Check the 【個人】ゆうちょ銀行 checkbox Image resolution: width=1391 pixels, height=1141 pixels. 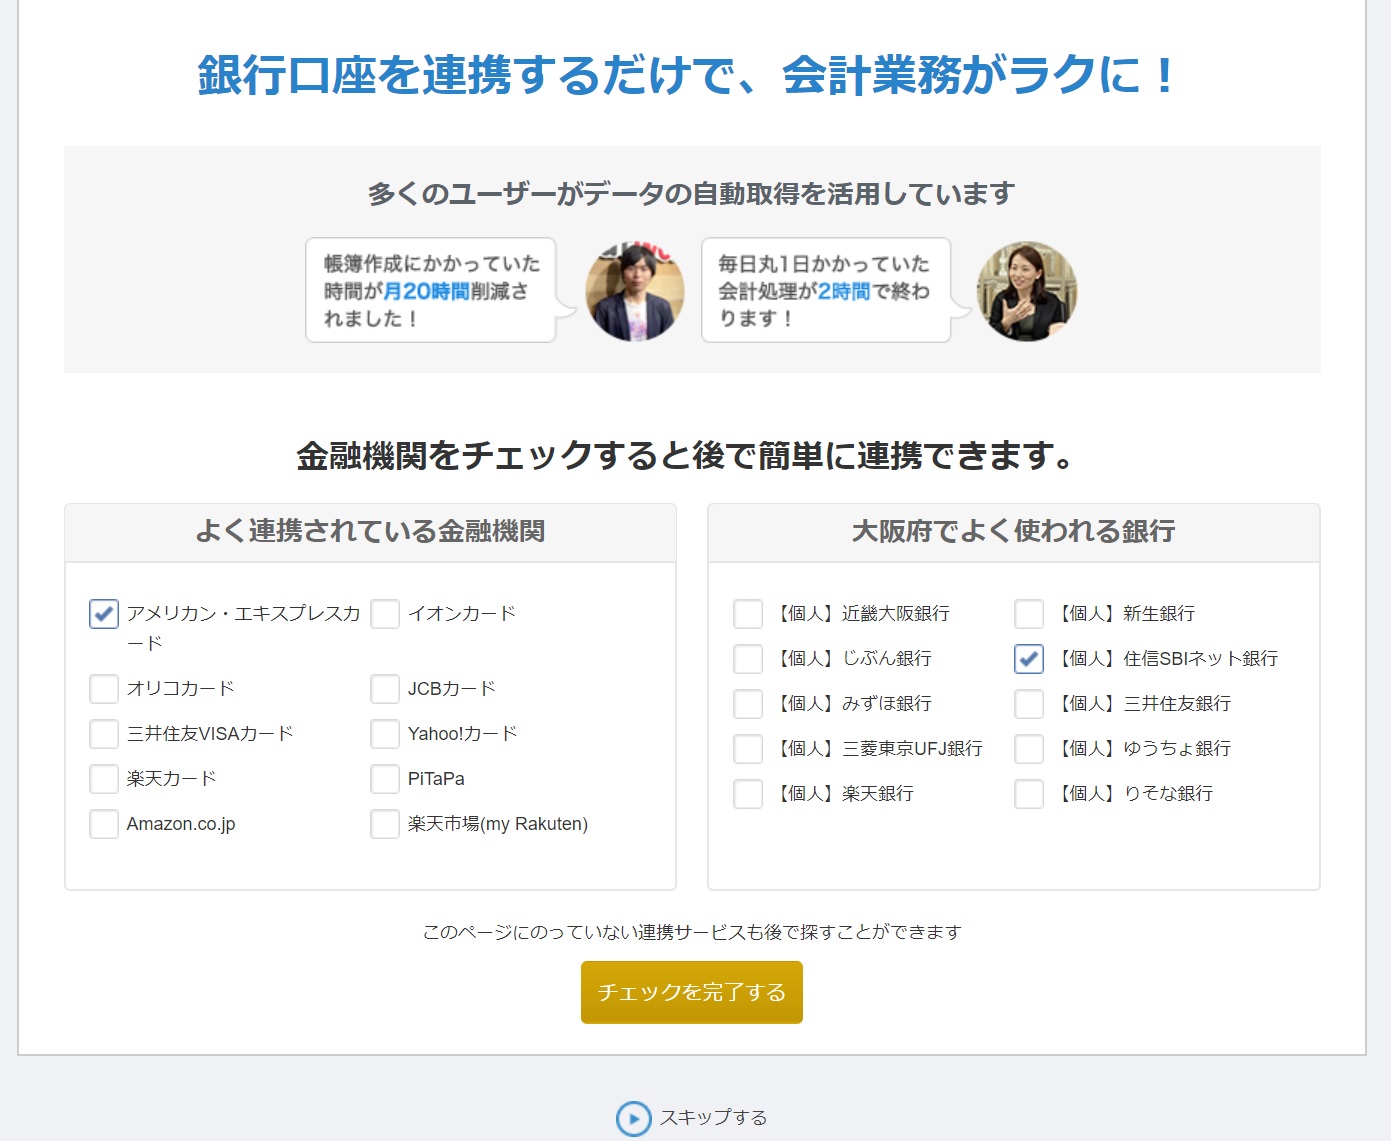click(1029, 749)
